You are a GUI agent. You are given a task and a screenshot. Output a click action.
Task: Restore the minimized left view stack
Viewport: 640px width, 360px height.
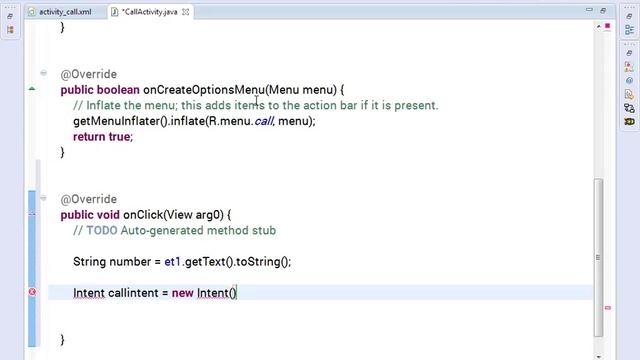(10, 16)
